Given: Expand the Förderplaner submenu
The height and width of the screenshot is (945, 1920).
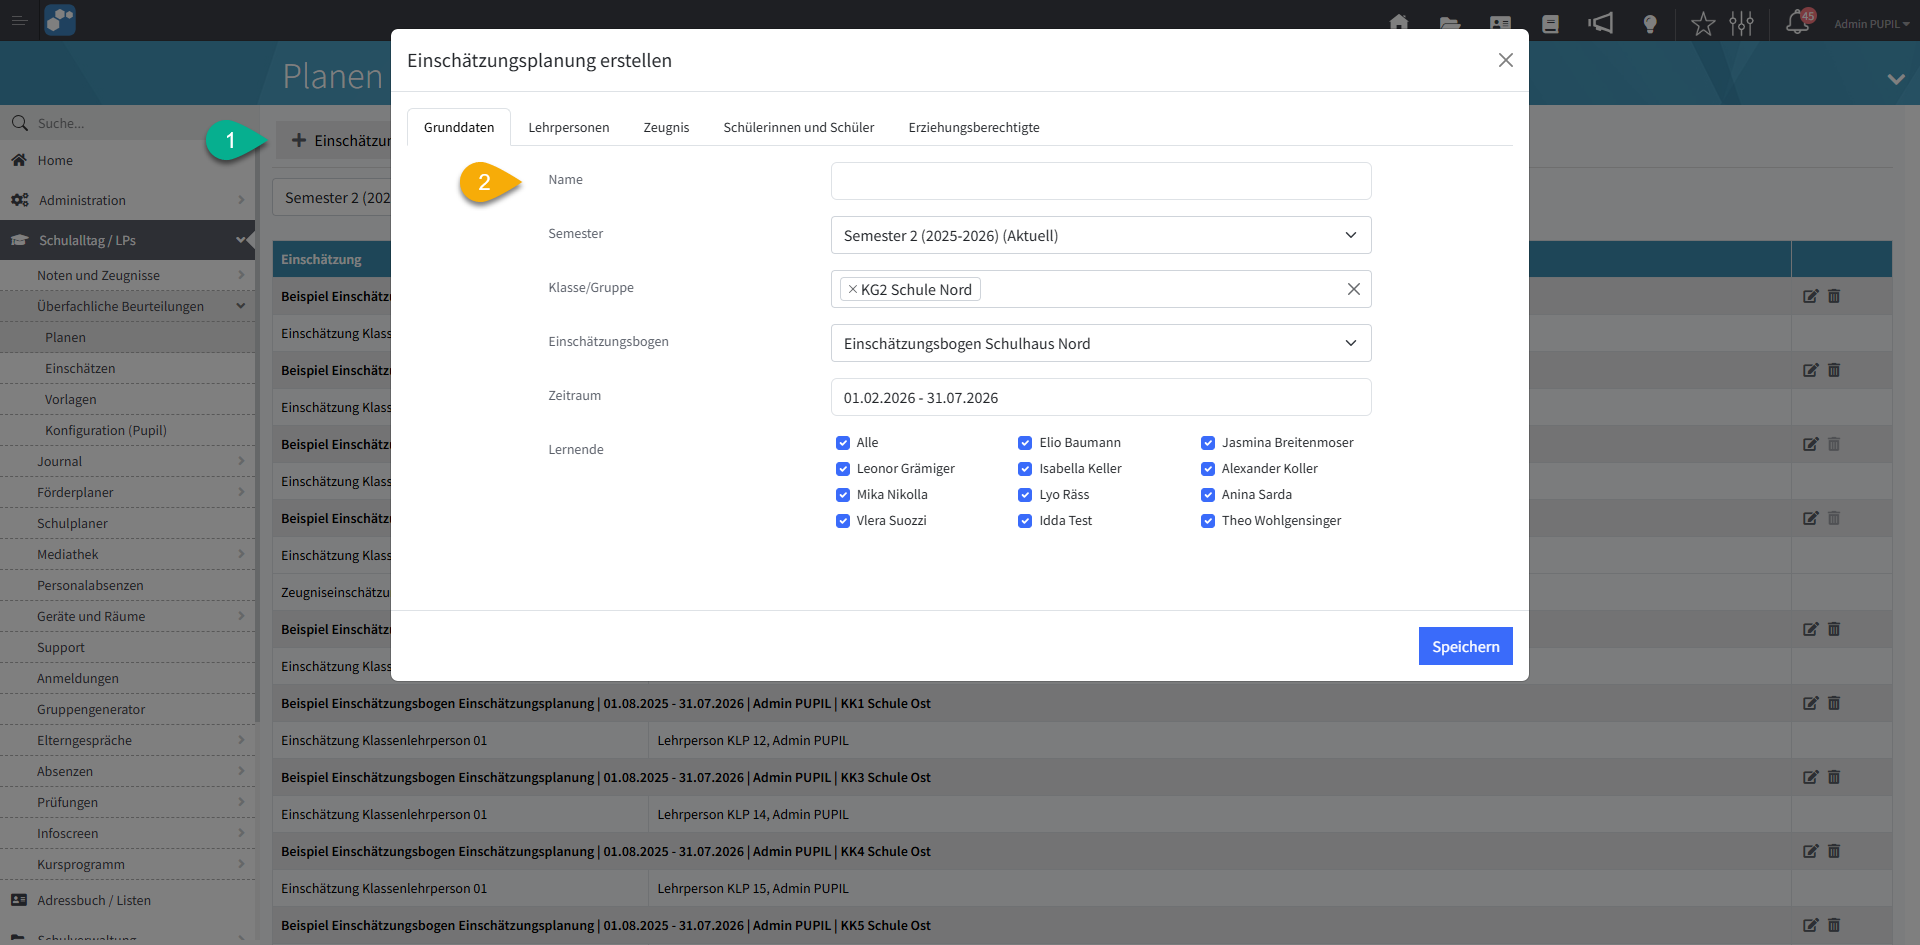Looking at the screenshot, I should coord(128,492).
